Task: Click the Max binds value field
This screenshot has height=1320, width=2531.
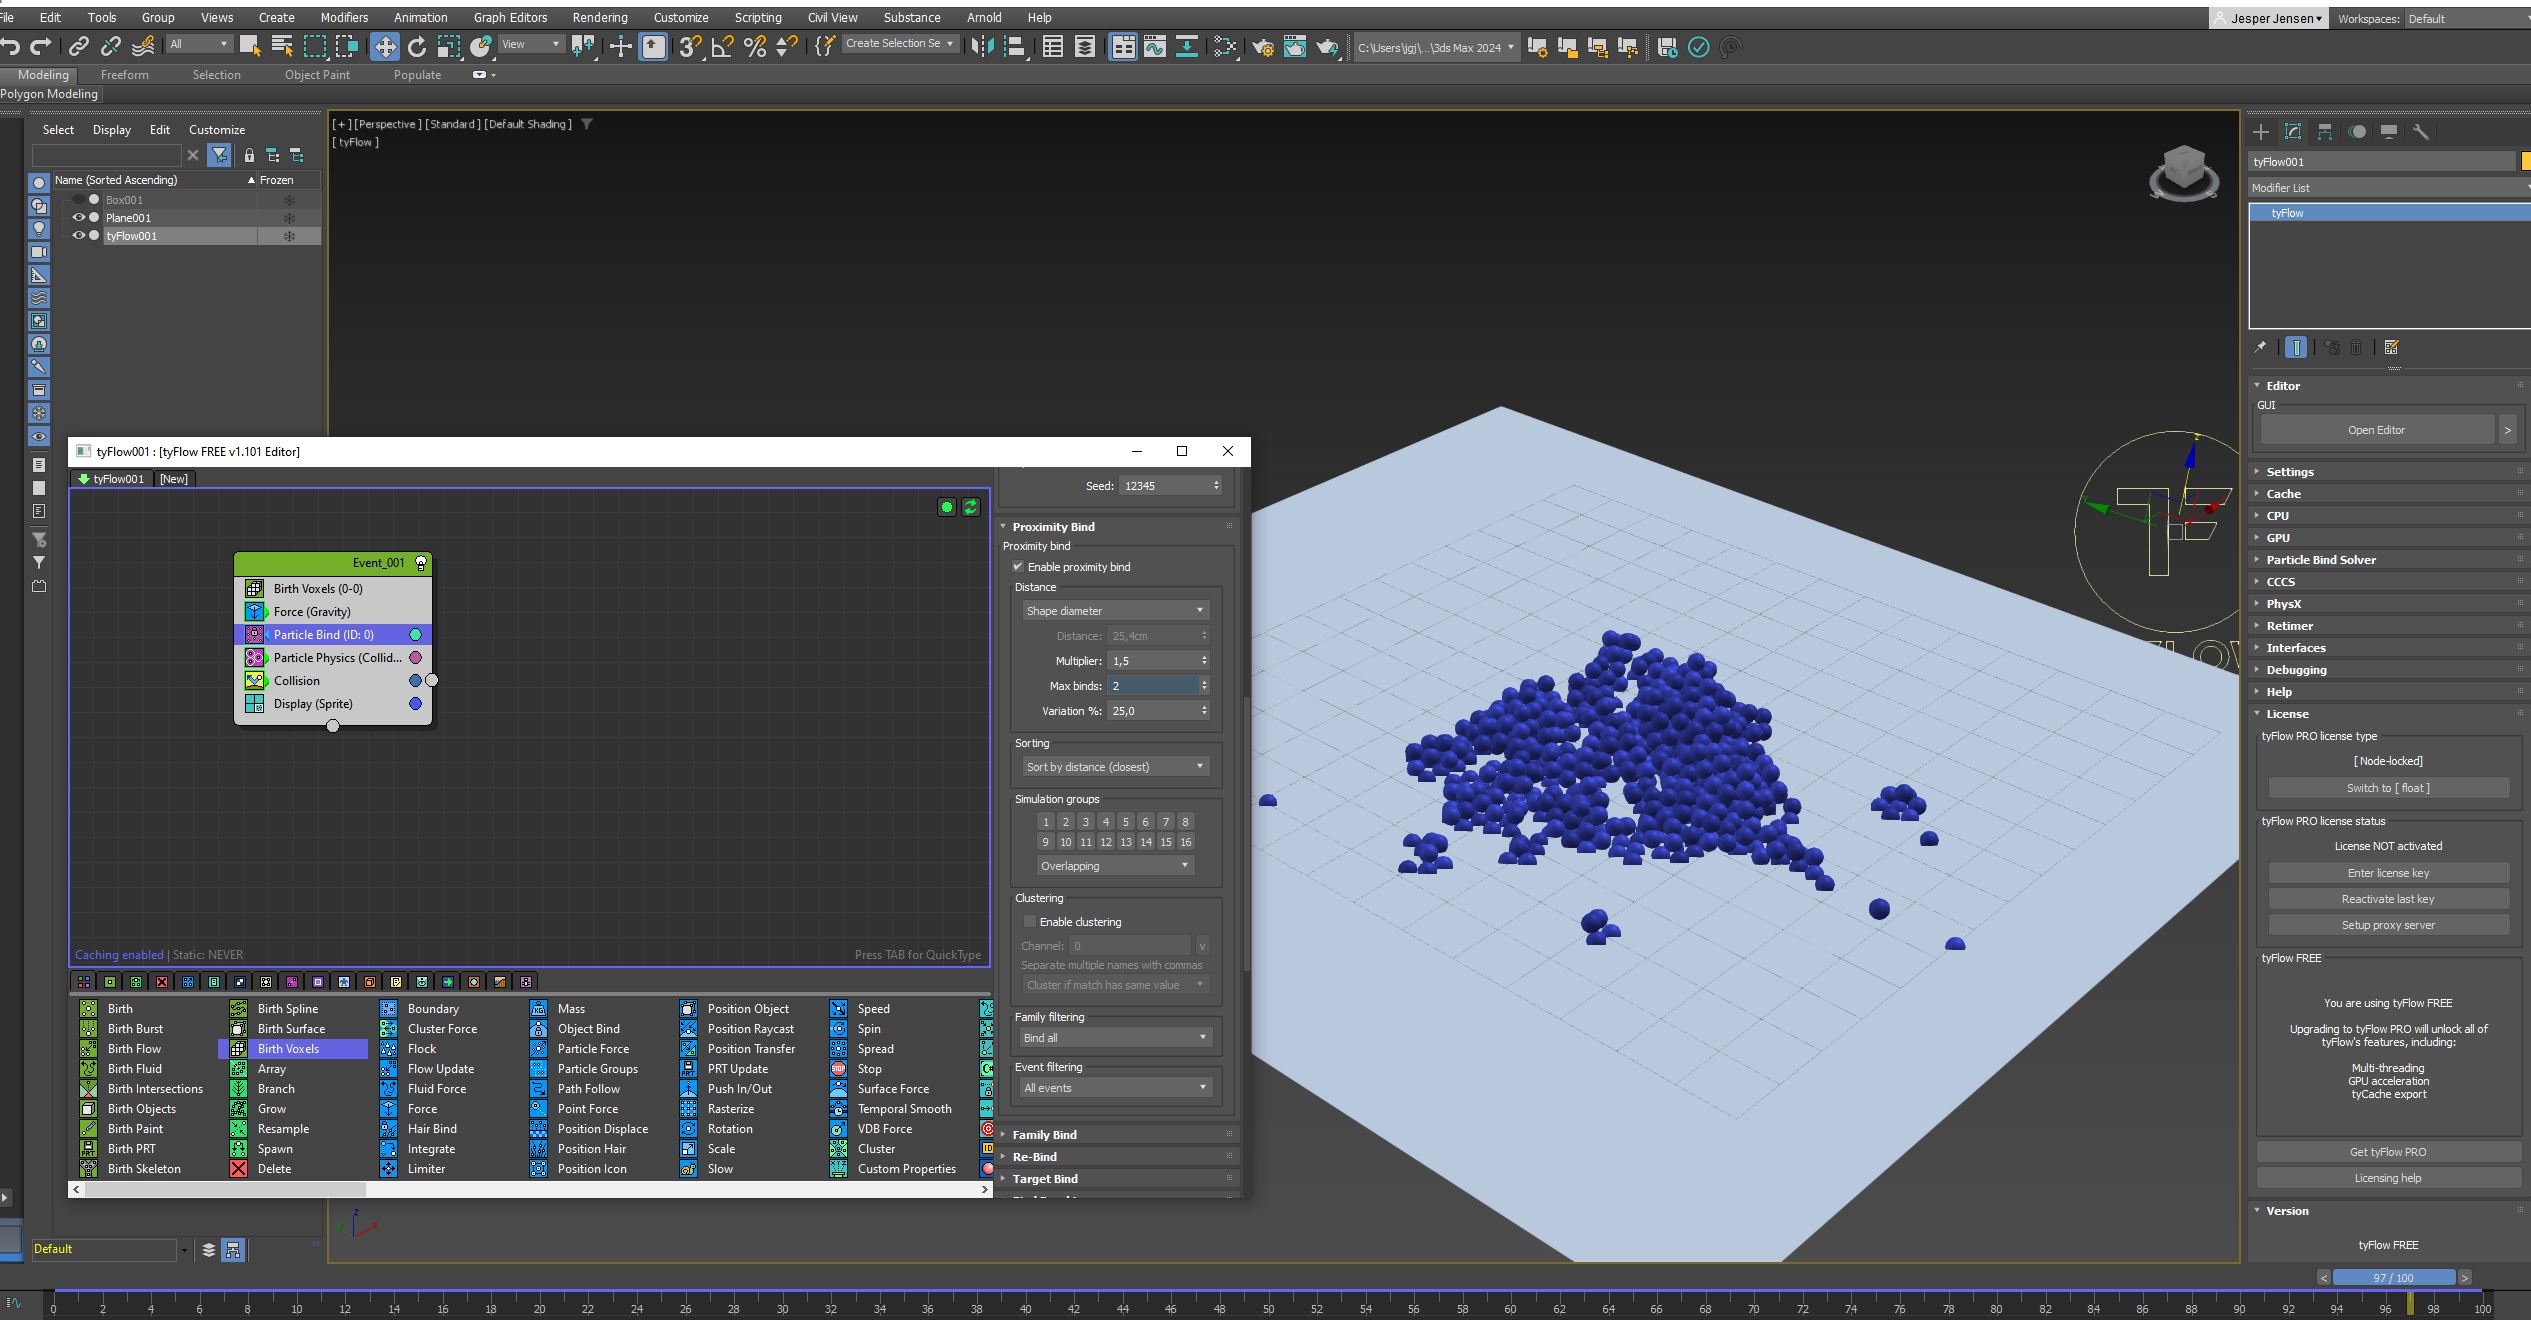Action: pyautogui.click(x=1152, y=686)
